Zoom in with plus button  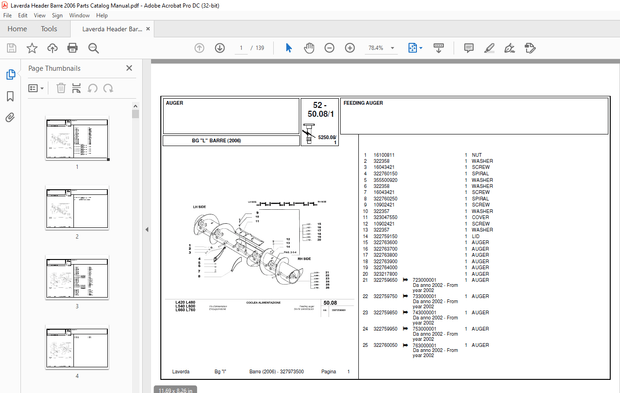coord(350,48)
